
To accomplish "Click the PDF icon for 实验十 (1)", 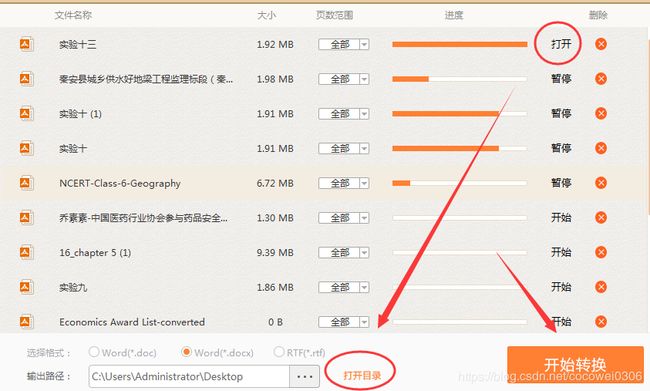I will click(27, 113).
